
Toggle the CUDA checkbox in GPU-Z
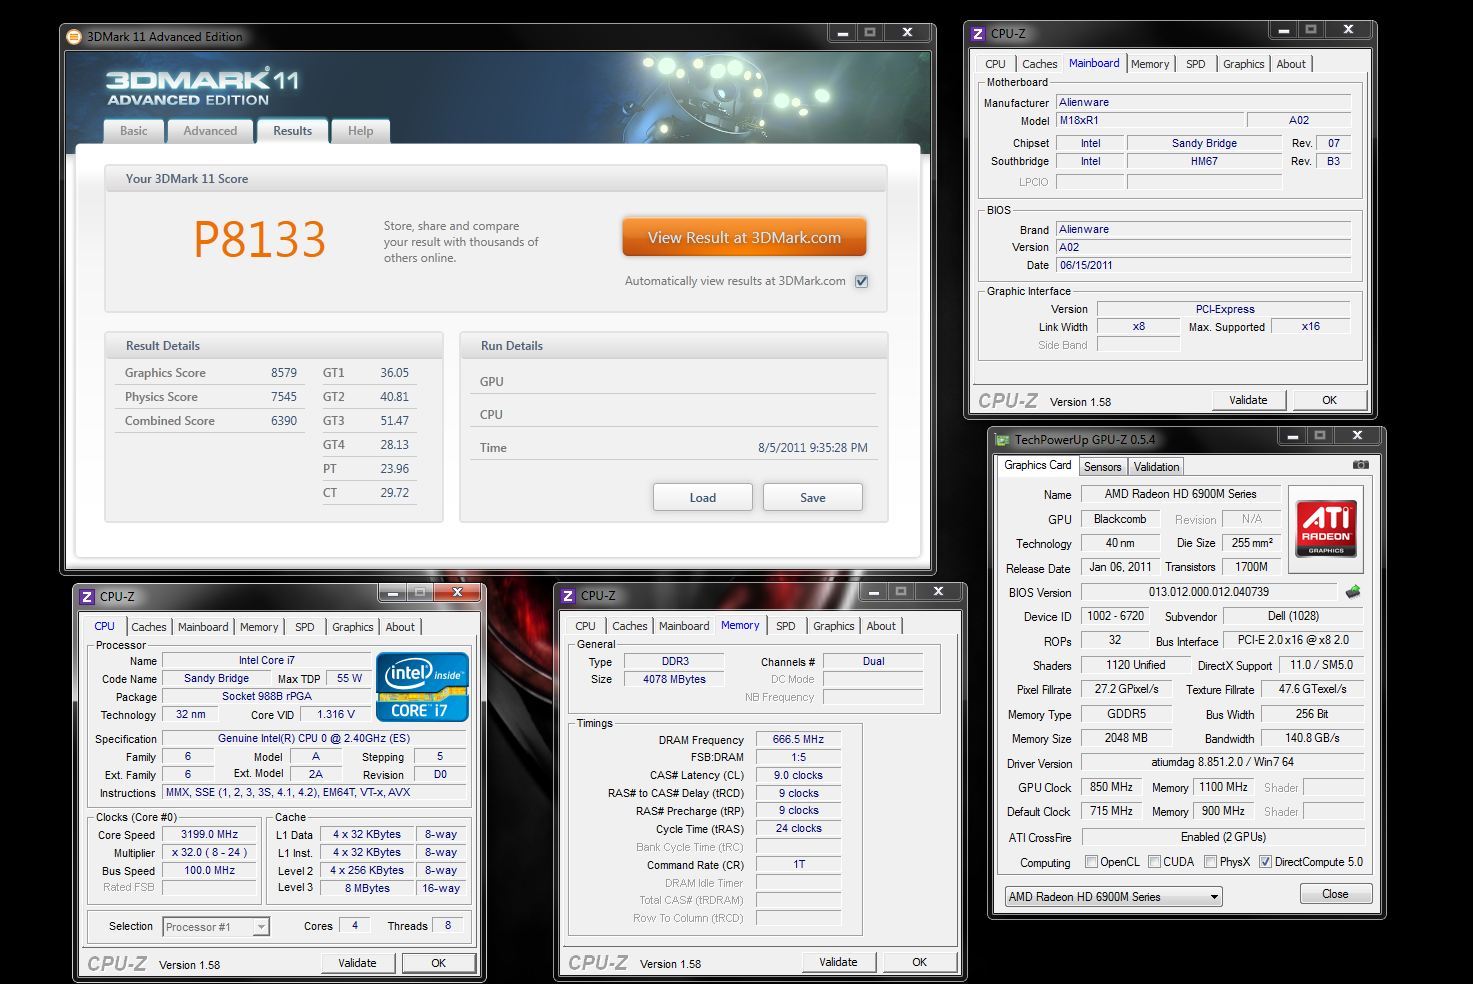1155,861
